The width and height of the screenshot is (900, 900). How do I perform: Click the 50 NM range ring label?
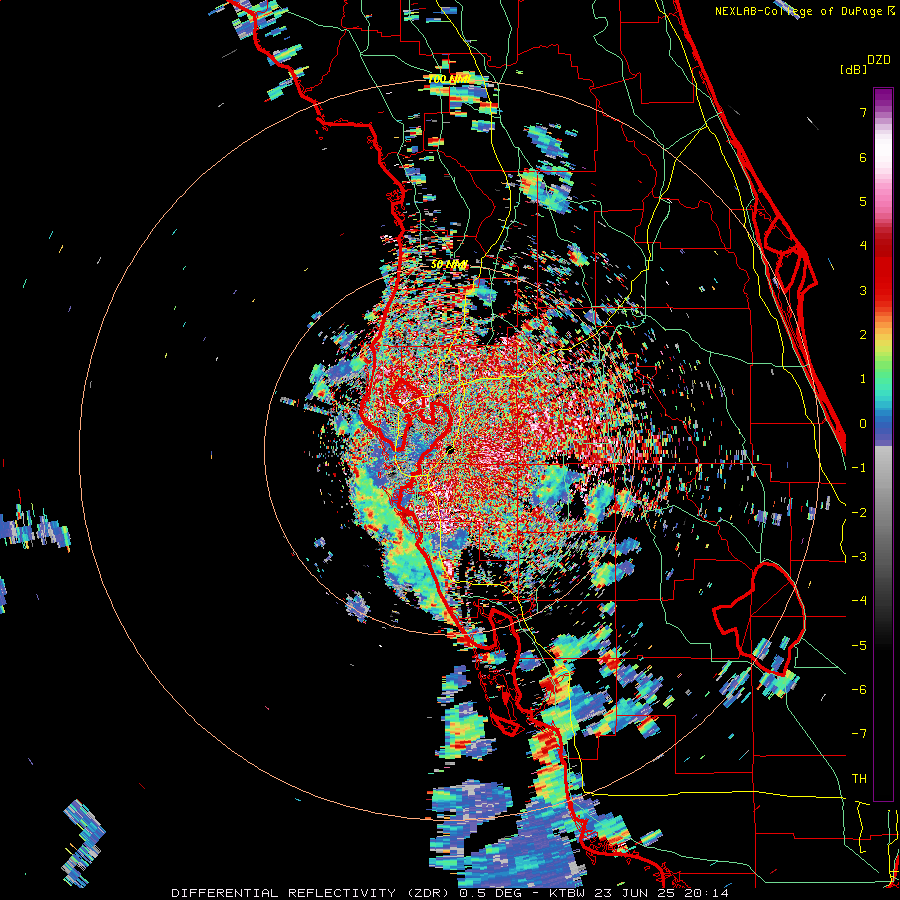[449, 265]
